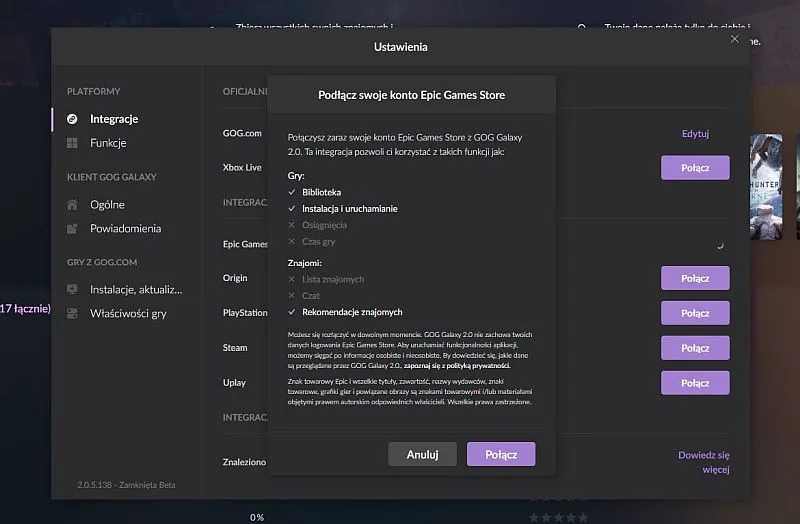Click the PlayStation integration label
This screenshot has width=800, height=524.
click(245, 313)
